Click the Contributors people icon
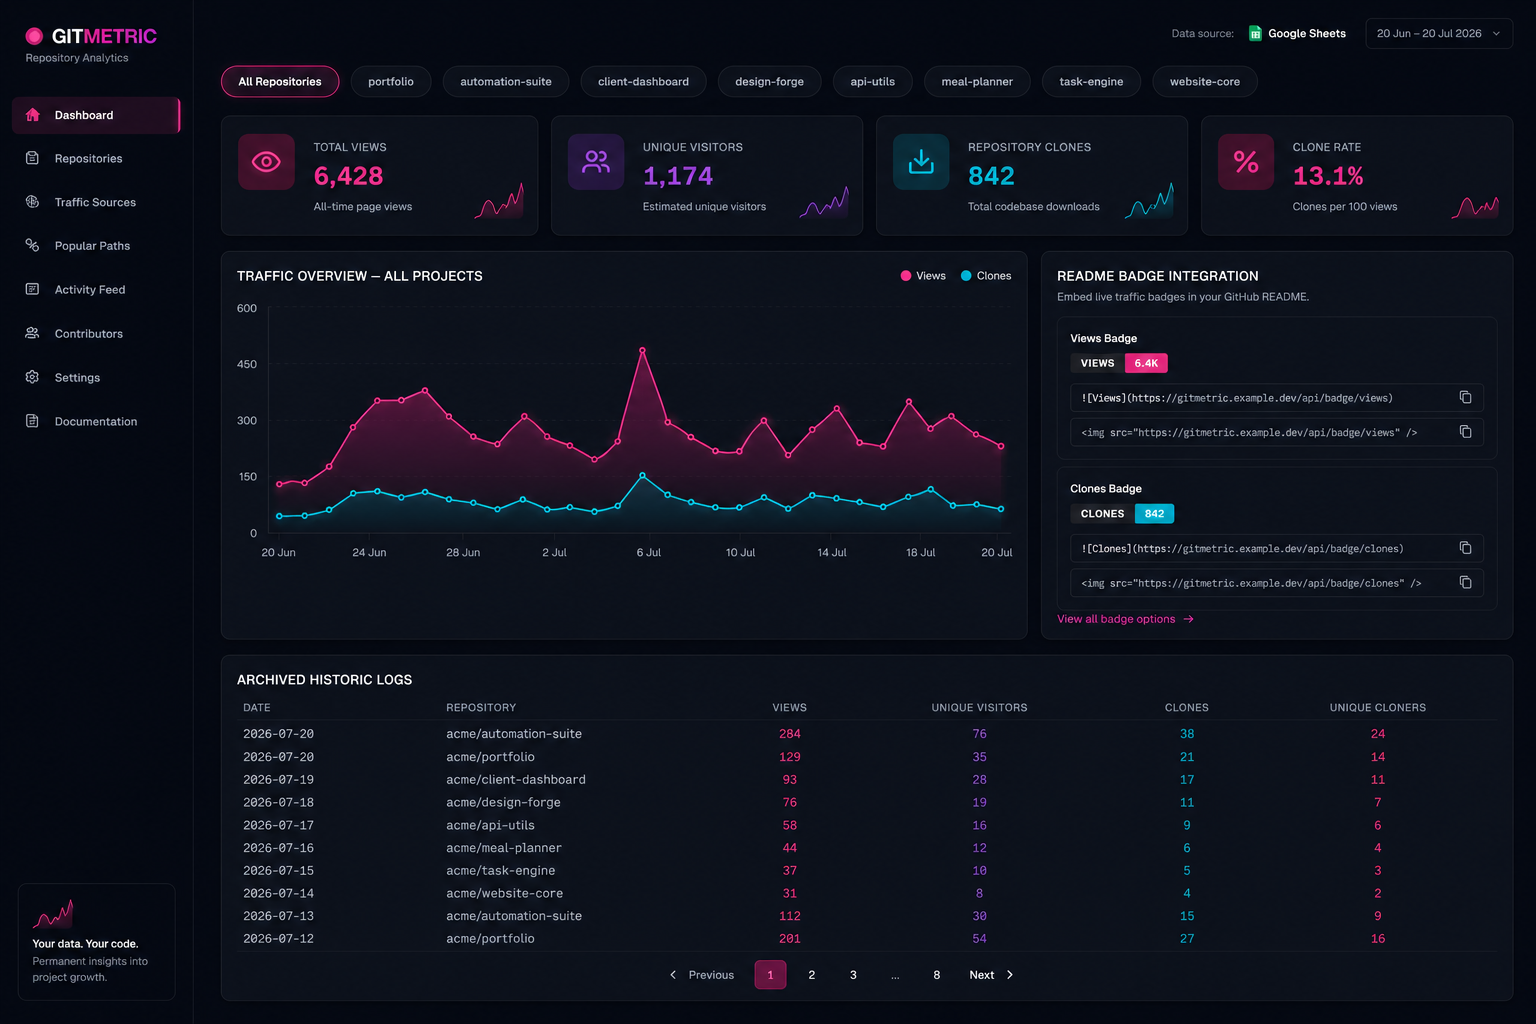Screen dimensions: 1536x1024 (x=32, y=333)
